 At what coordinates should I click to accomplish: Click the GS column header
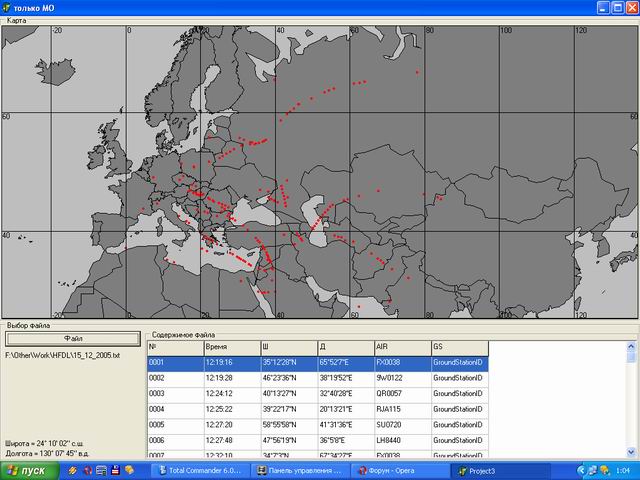pyautogui.click(x=460, y=348)
